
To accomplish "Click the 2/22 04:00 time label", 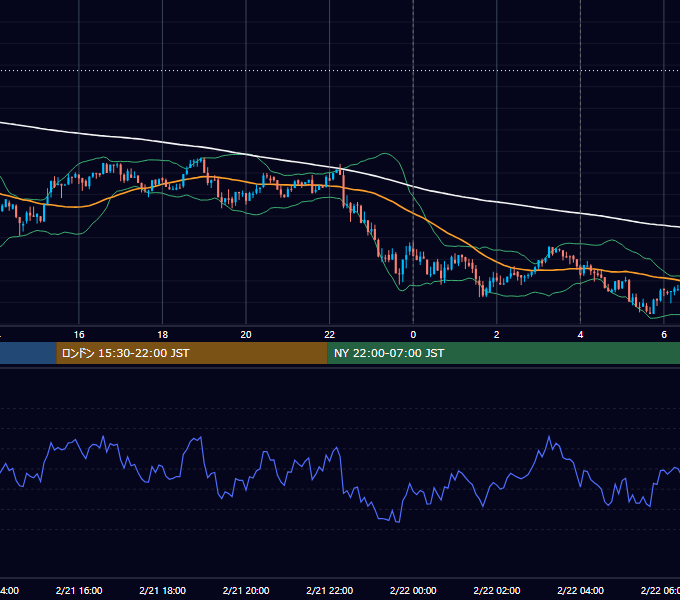I will coord(580,590).
